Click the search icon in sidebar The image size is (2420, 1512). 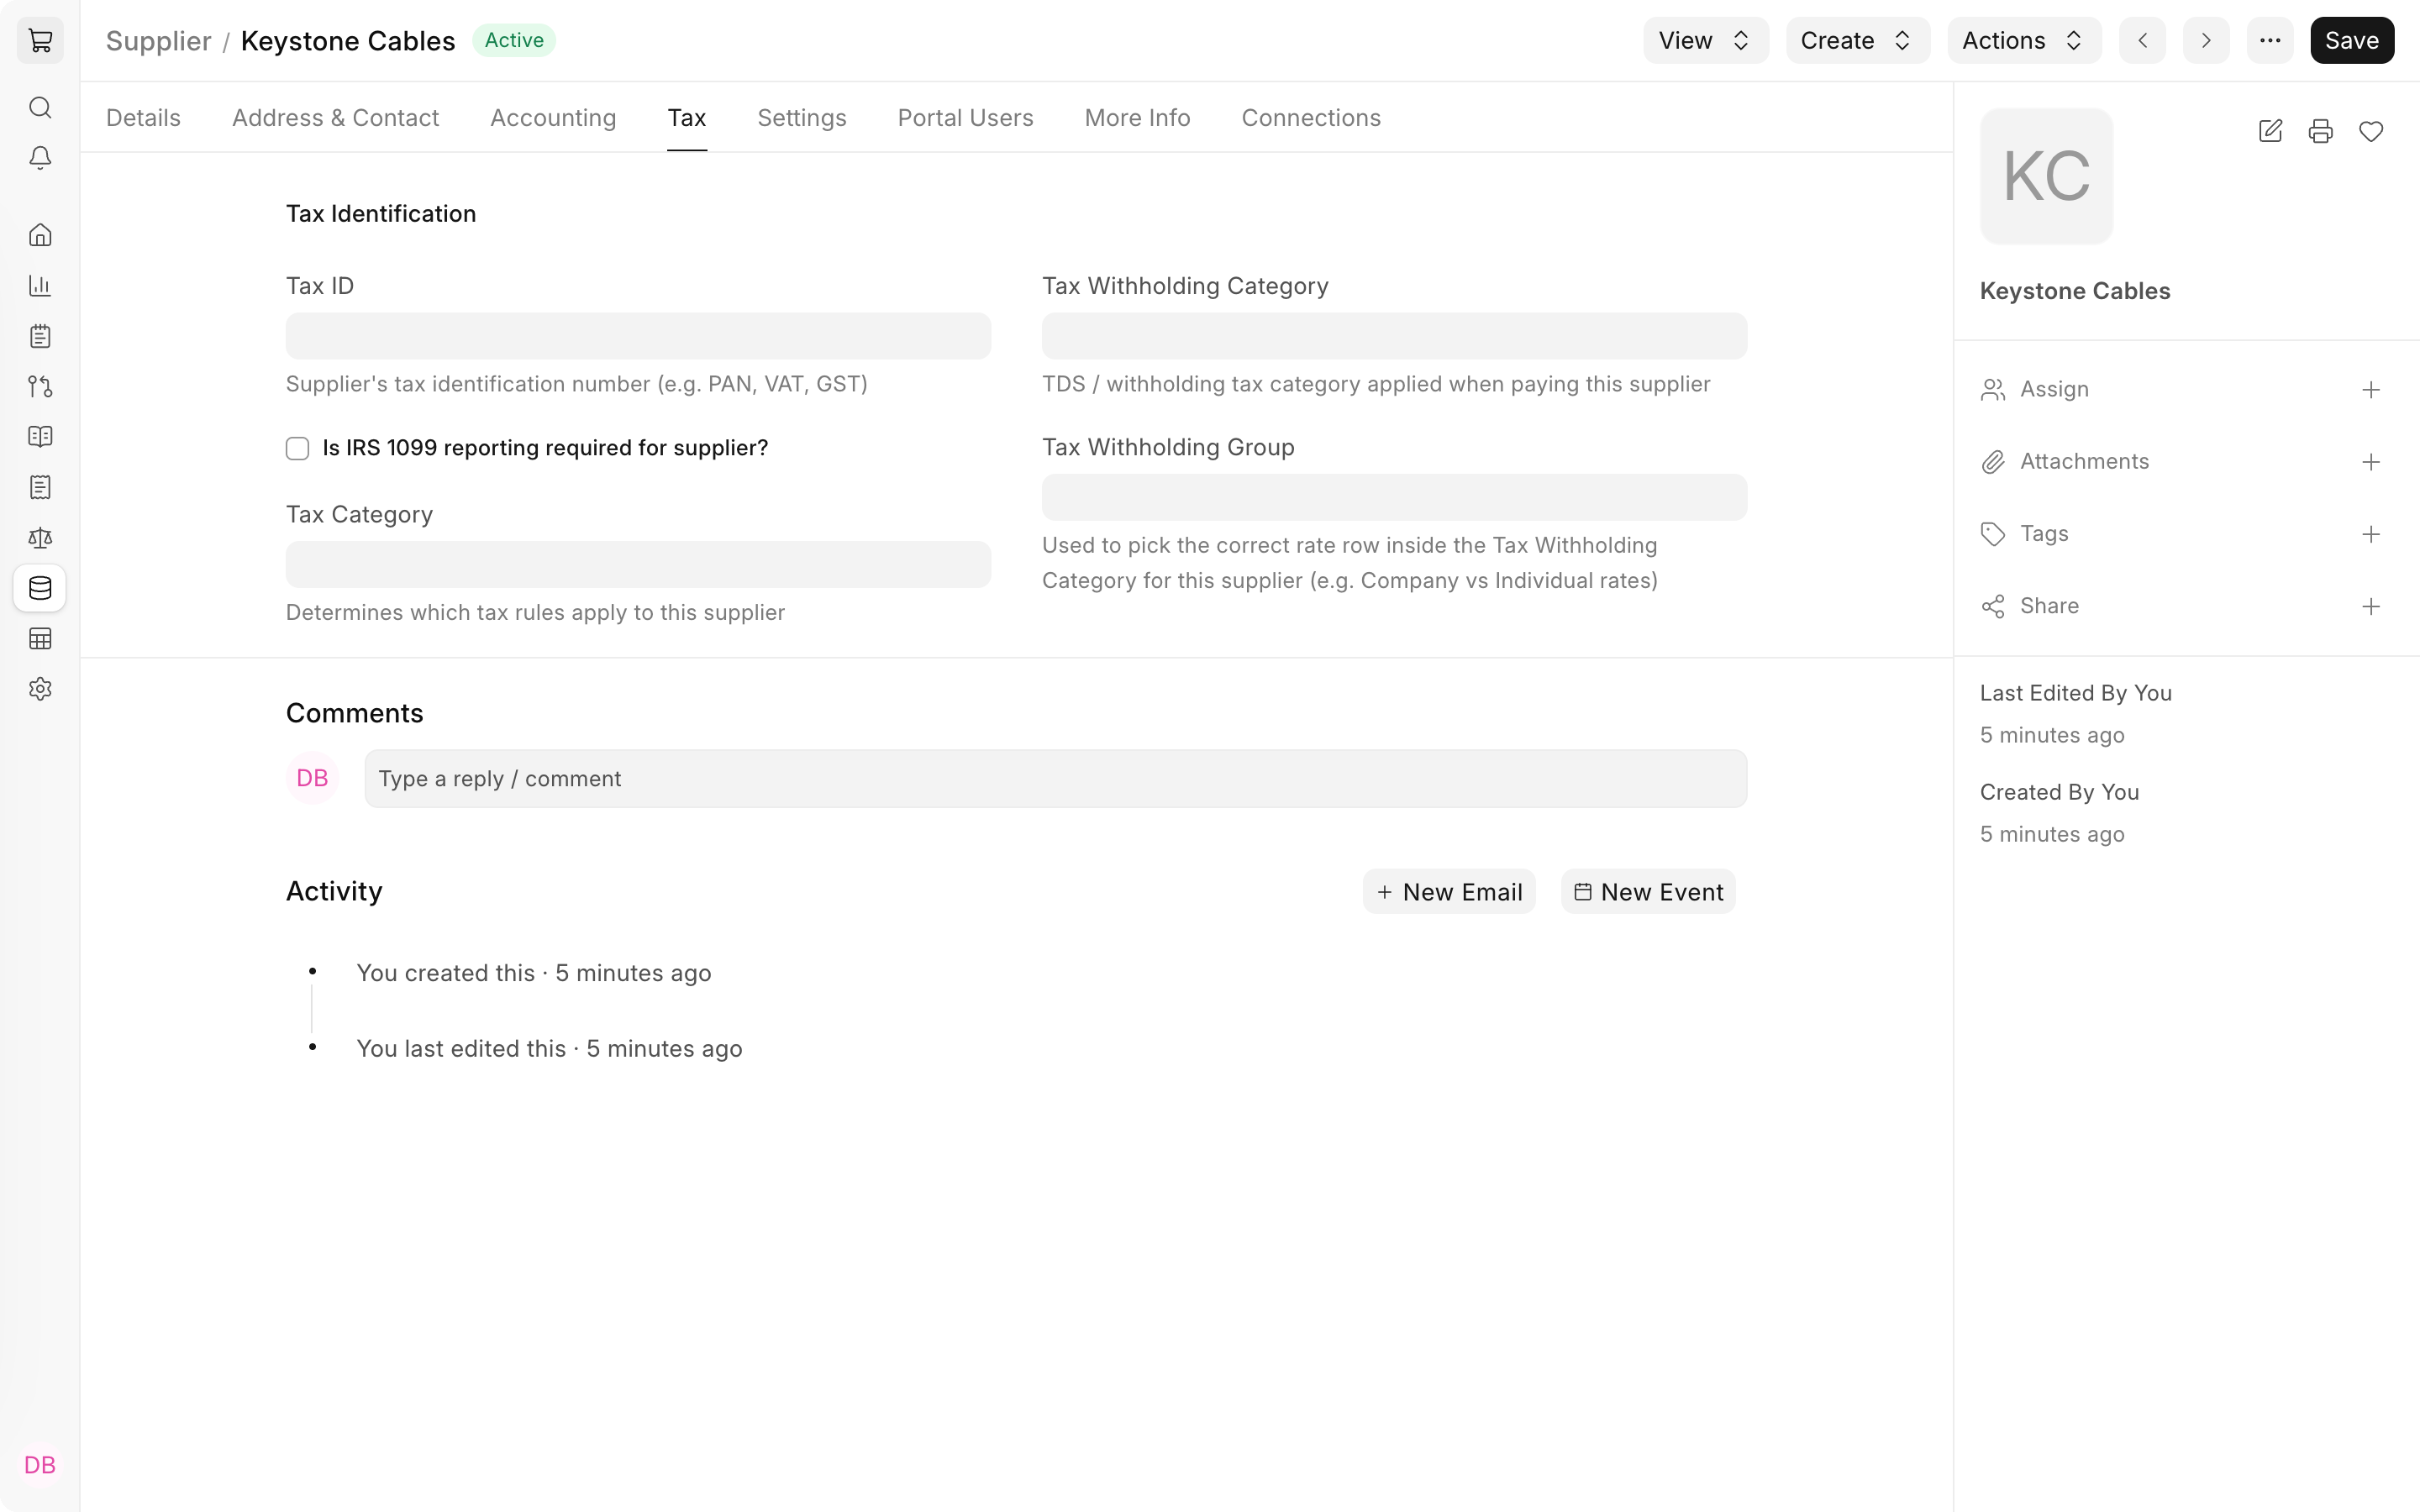40,107
